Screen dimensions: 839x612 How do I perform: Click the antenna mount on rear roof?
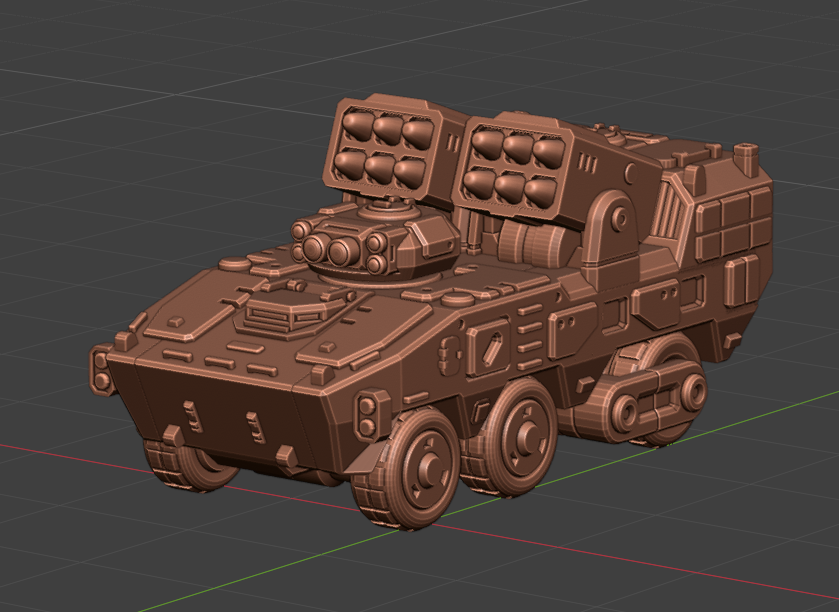click(x=746, y=157)
